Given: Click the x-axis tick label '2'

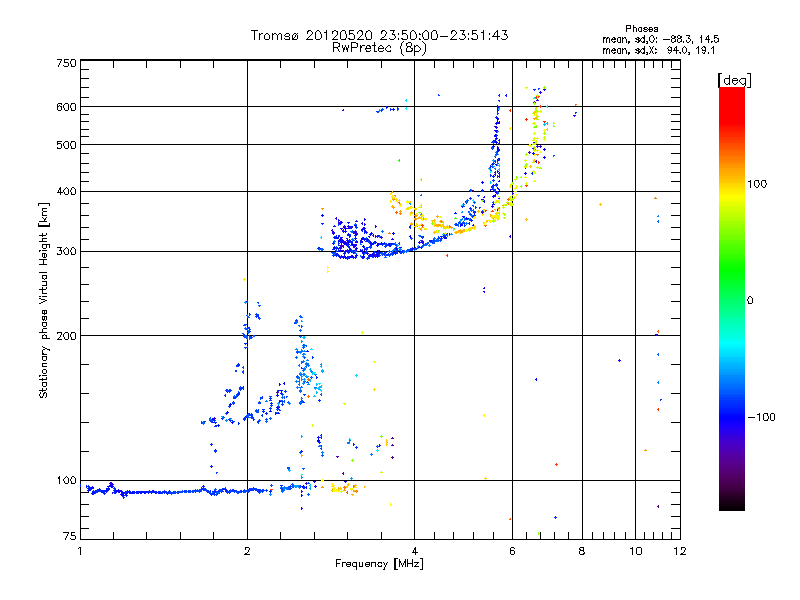Looking at the screenshot, I should (x=247, y=551).
